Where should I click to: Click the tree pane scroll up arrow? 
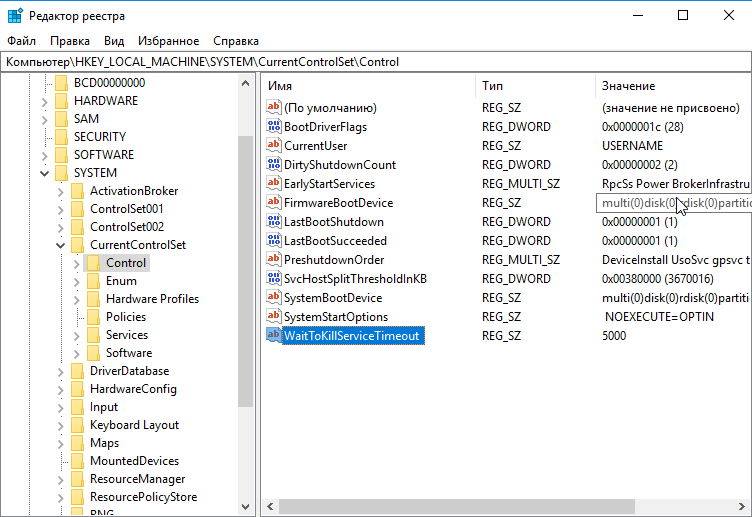[246, 83]
